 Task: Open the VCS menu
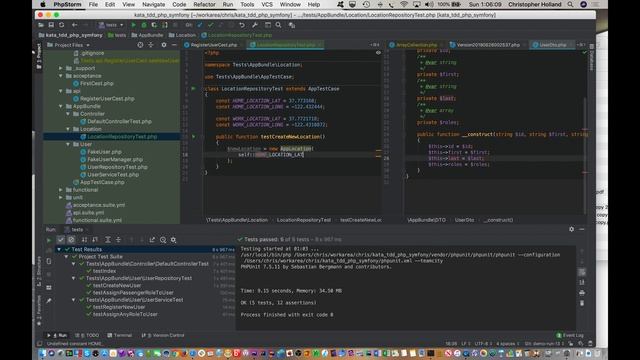coord(267,4)
